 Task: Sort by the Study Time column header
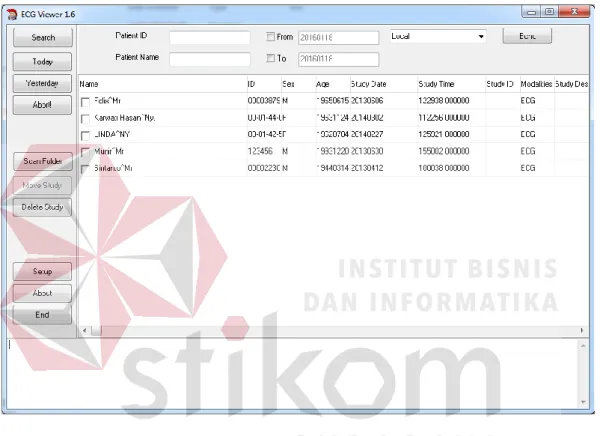tap(451, 84)
